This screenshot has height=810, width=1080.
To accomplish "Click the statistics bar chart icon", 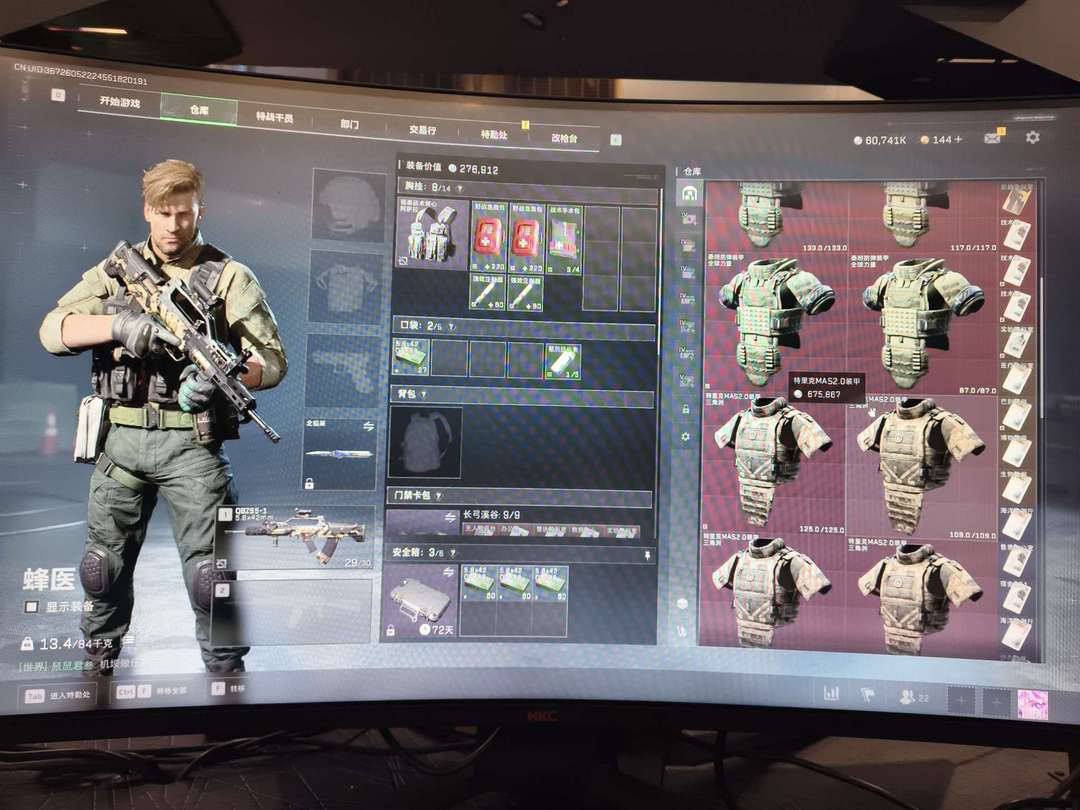I will coord(831,693).
